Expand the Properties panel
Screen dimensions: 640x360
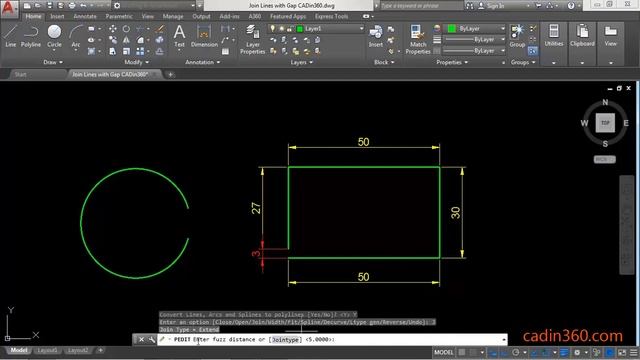452,62
